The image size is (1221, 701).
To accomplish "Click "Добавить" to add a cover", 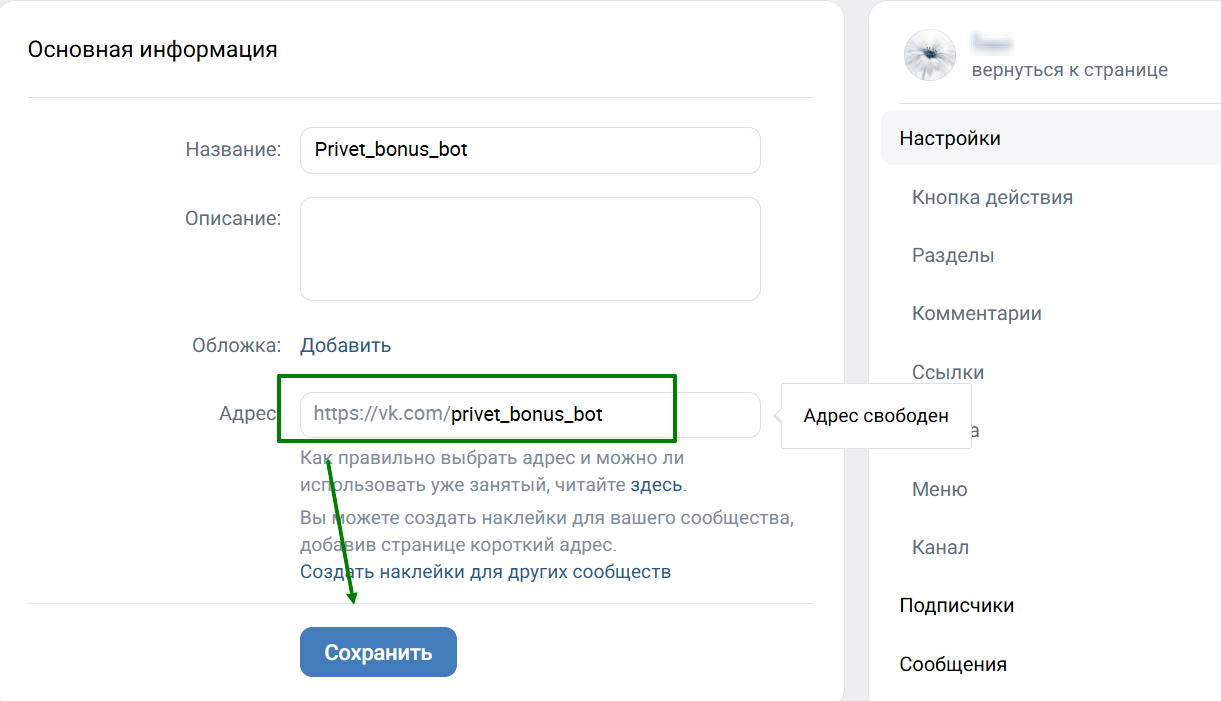I will pos(346,345).
